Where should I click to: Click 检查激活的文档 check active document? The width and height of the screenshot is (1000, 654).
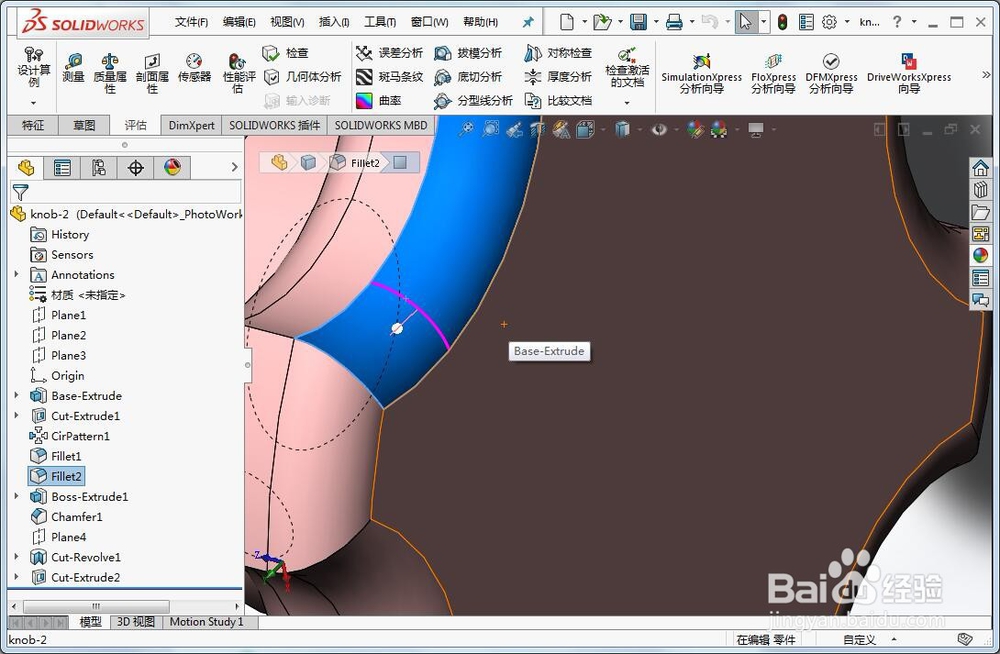click(x=627, y=67)
